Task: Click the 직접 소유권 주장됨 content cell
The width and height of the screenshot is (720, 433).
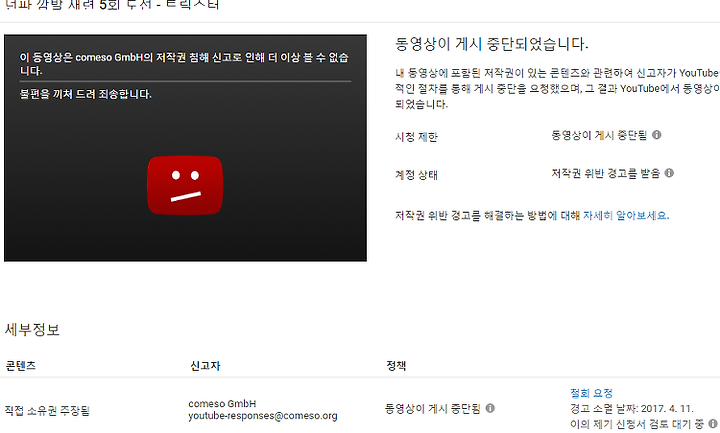Action: (47, 411)
